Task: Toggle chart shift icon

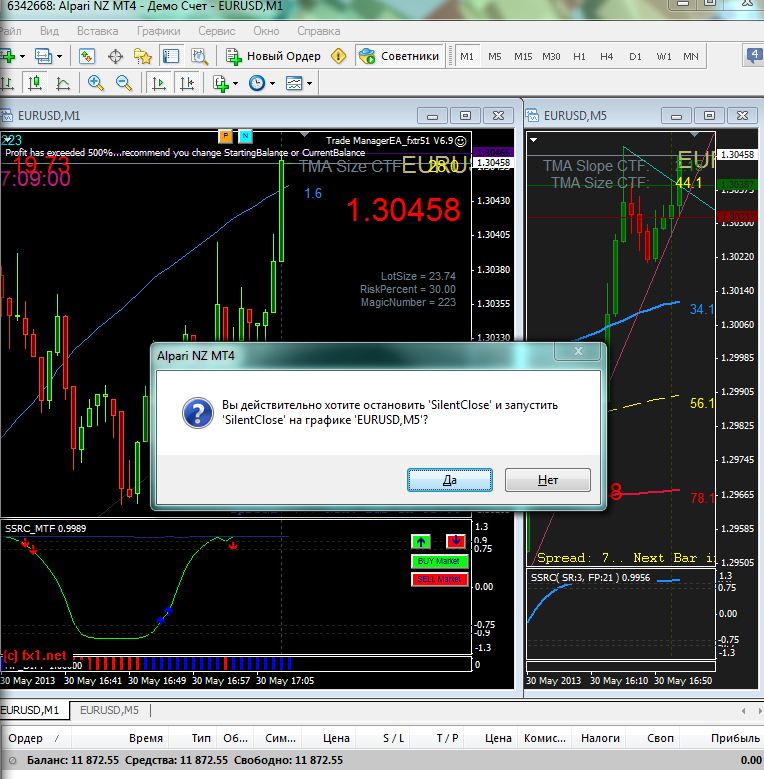Action: click(x=187, y=83)
